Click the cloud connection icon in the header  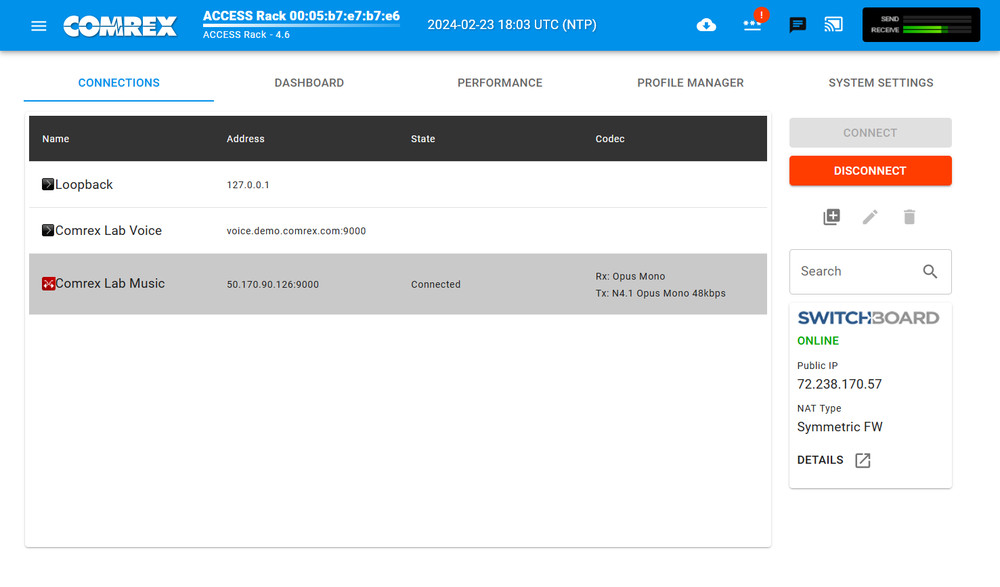click(x=706, y=25)
